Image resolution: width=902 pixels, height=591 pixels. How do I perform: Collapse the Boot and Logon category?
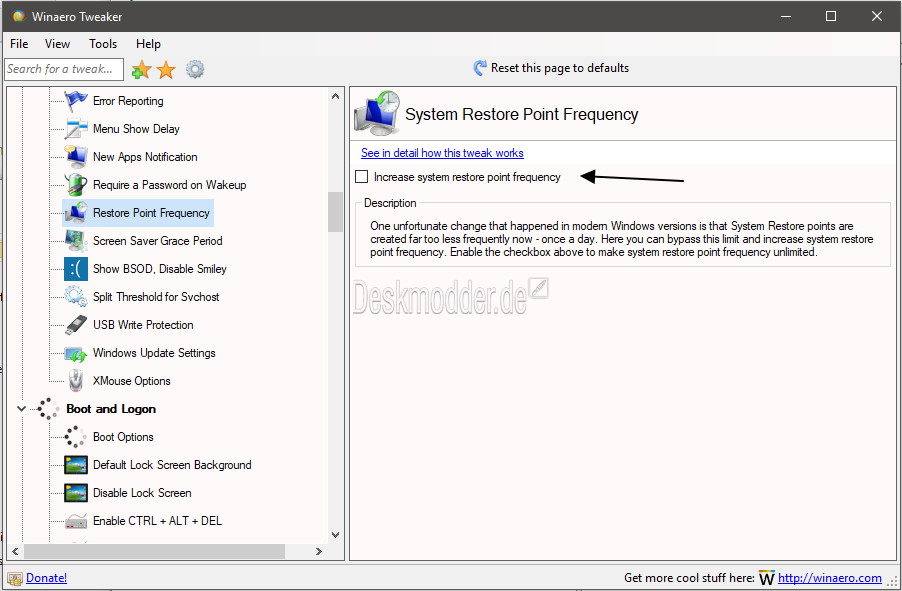(x=21, y=409)
